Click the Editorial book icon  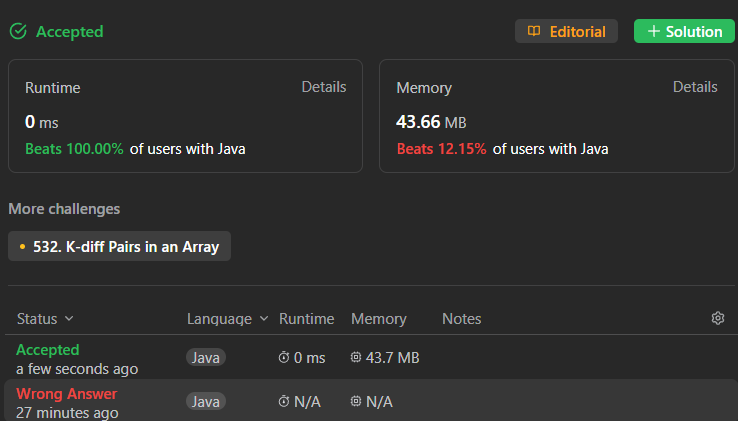pyautogui.click(x=534, y=32)
